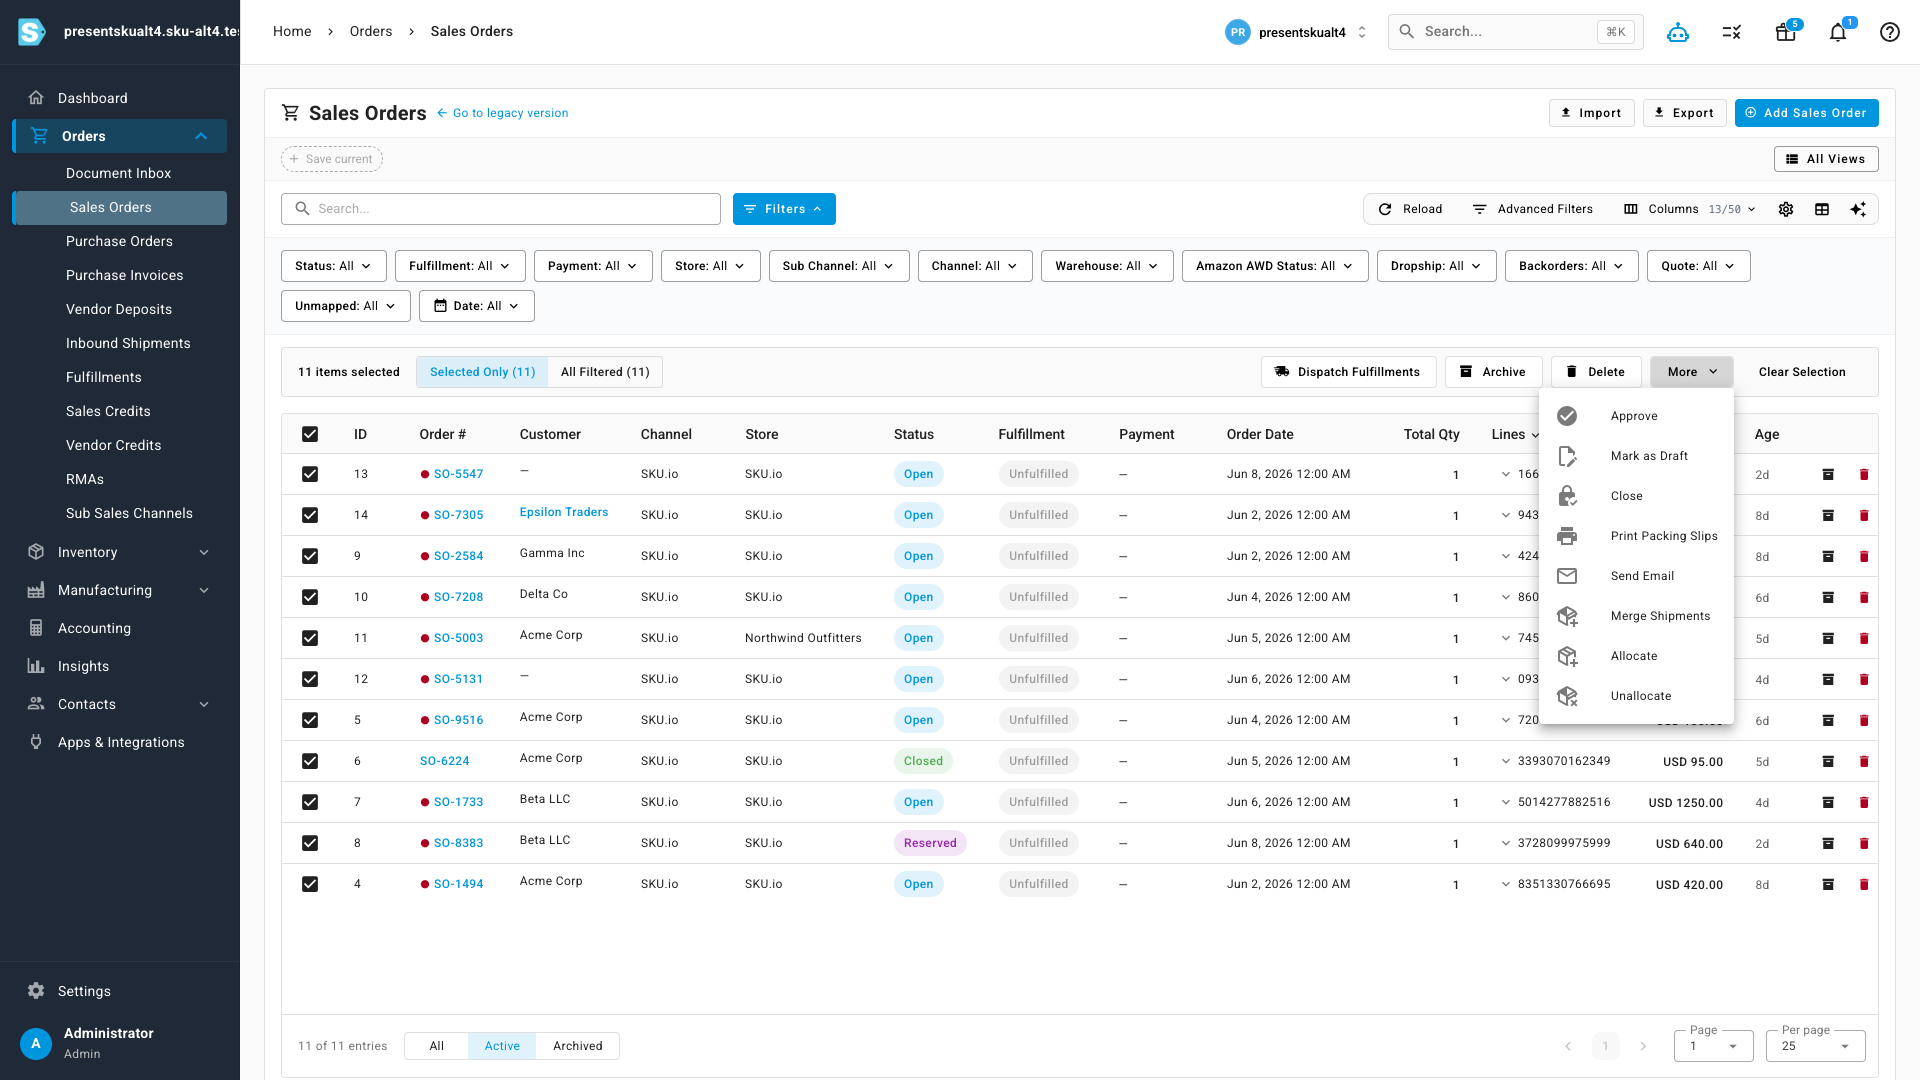Open the Columns 13/50 dropdown
1920x1080 pixels.
[1690, 209]
